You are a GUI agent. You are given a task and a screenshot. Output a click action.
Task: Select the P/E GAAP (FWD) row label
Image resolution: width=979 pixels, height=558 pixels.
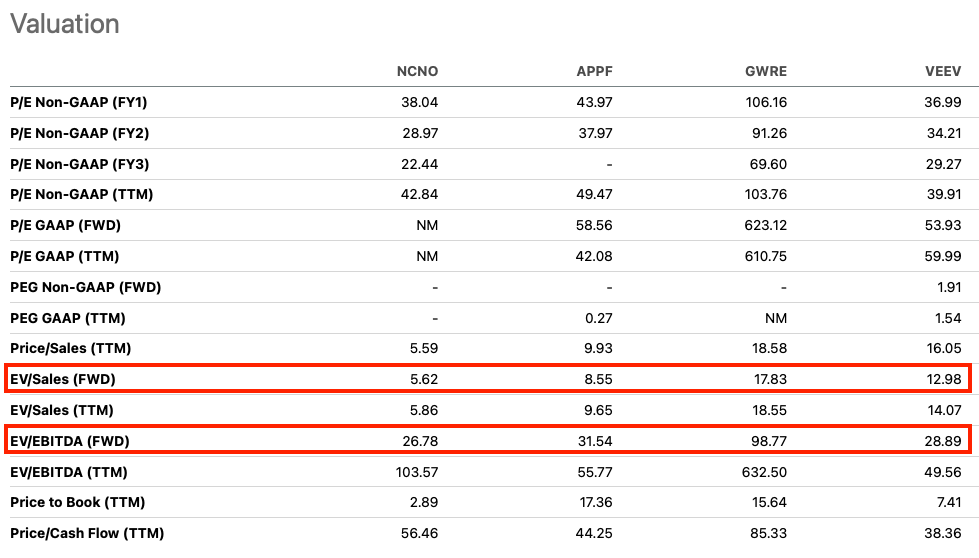tap(66, 225)
